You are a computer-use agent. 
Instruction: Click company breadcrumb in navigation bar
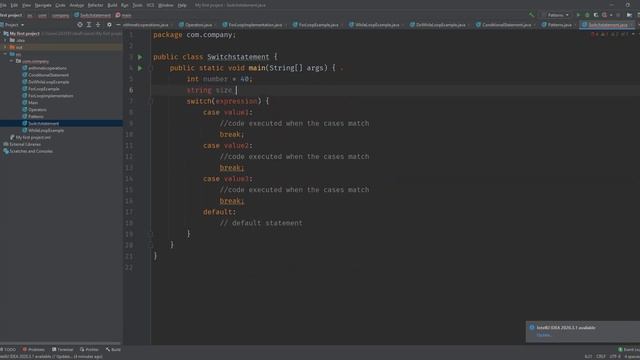[60, 16]
